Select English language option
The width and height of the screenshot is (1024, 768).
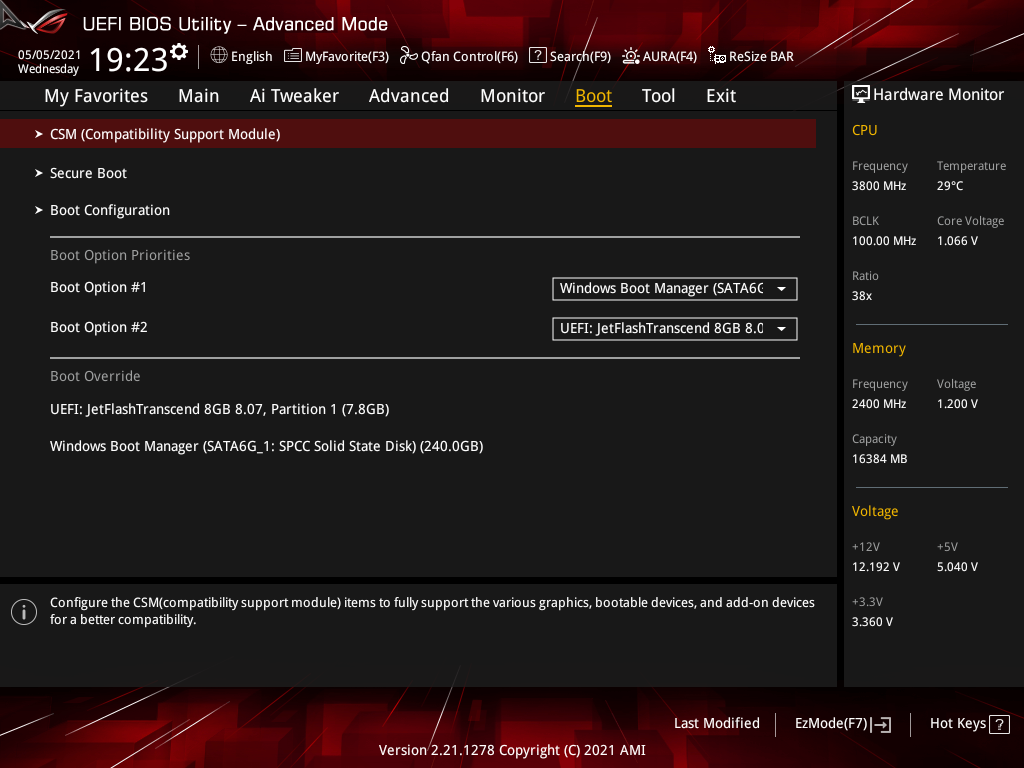pyautogui.click(x=251, y=56)
